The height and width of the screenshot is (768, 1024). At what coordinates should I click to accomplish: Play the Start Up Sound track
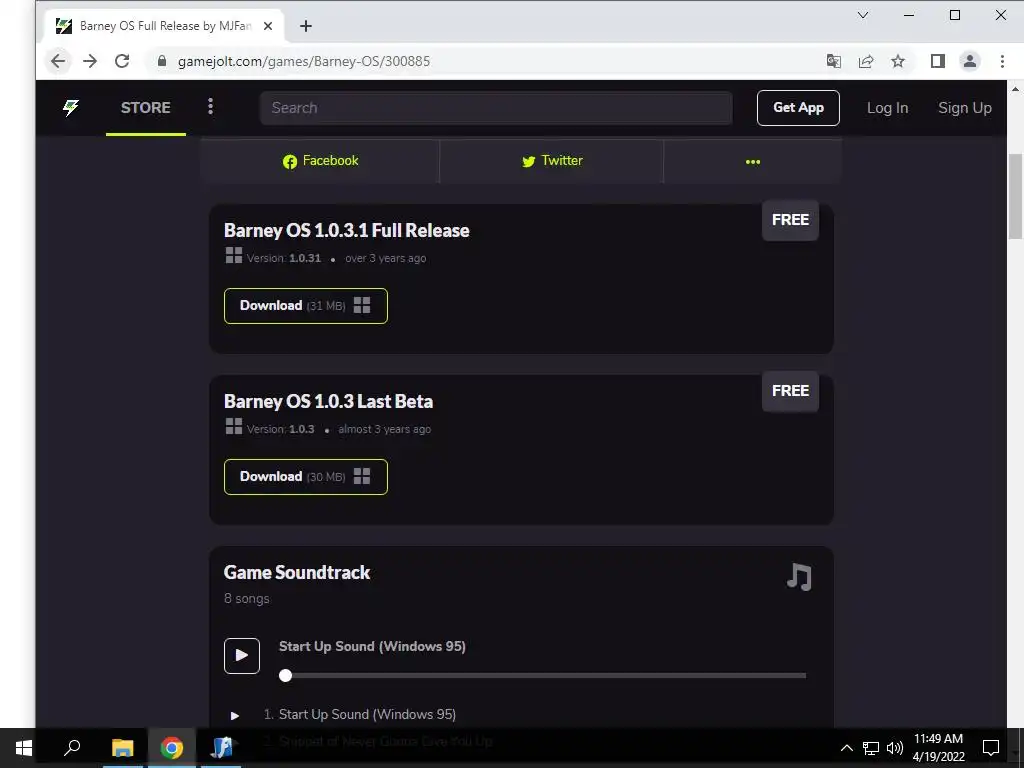click(x=242, y=655)
